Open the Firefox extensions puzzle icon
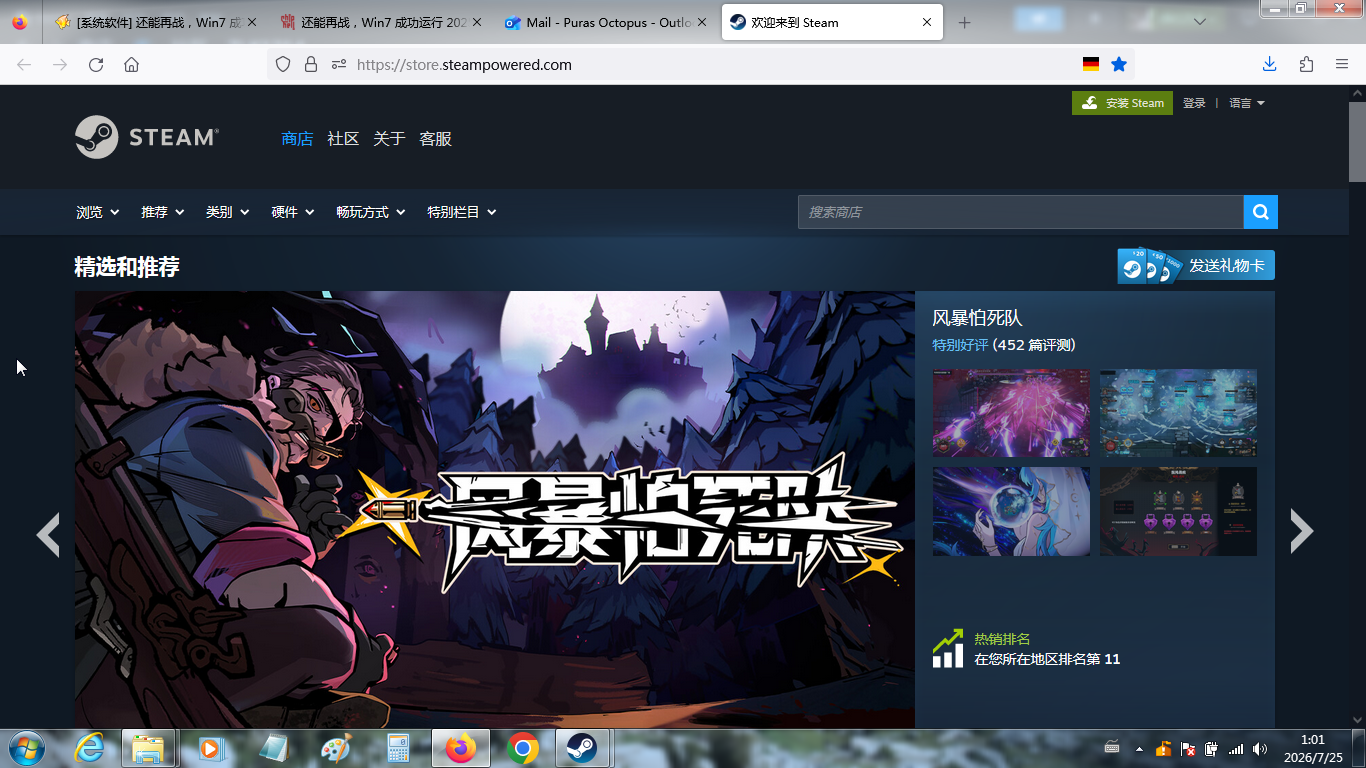Image resolution: width=1366 pixels, height=768 pixels. (1306, 64)
